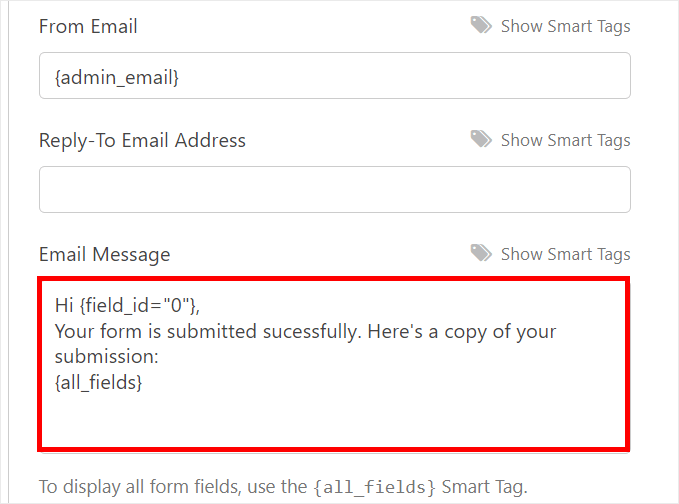Click the From Email label
This screenshot has width=679, height=504.
coord(88,26)
